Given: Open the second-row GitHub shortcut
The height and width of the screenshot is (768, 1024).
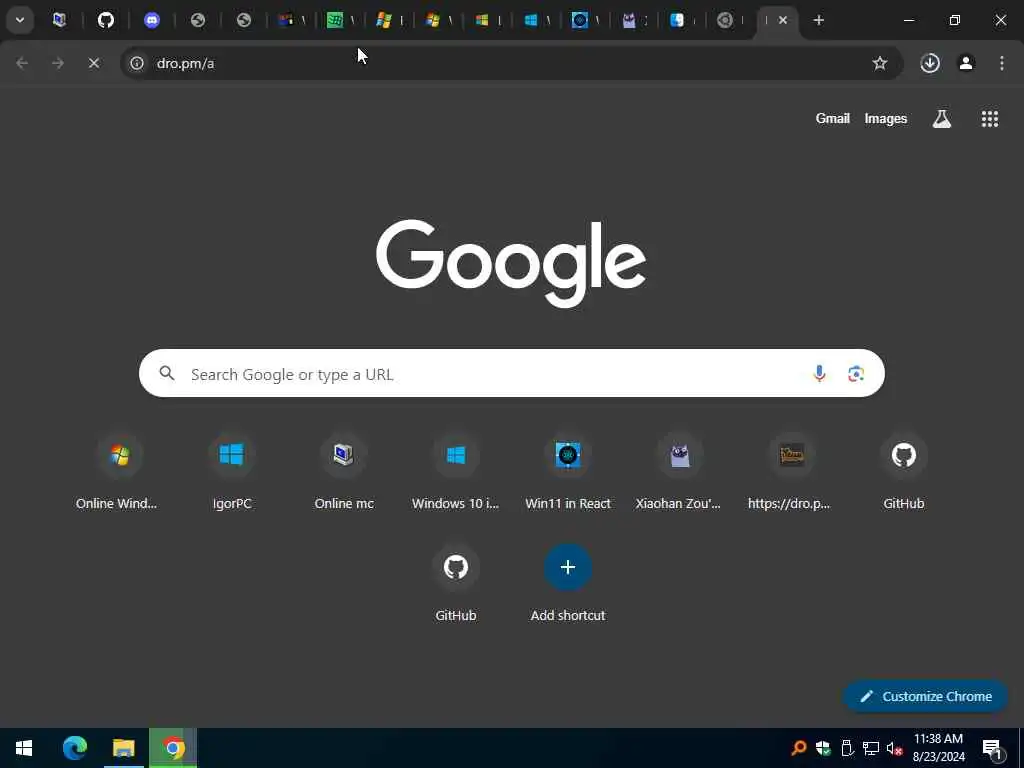Looking at the screenshot, I should pos(456,583).
